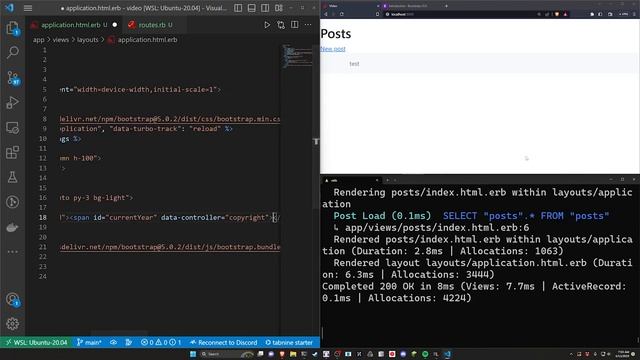This screenshot has width=640, height=360.
Task: Select the Video browser tab
Action: [x=350, y=6]
